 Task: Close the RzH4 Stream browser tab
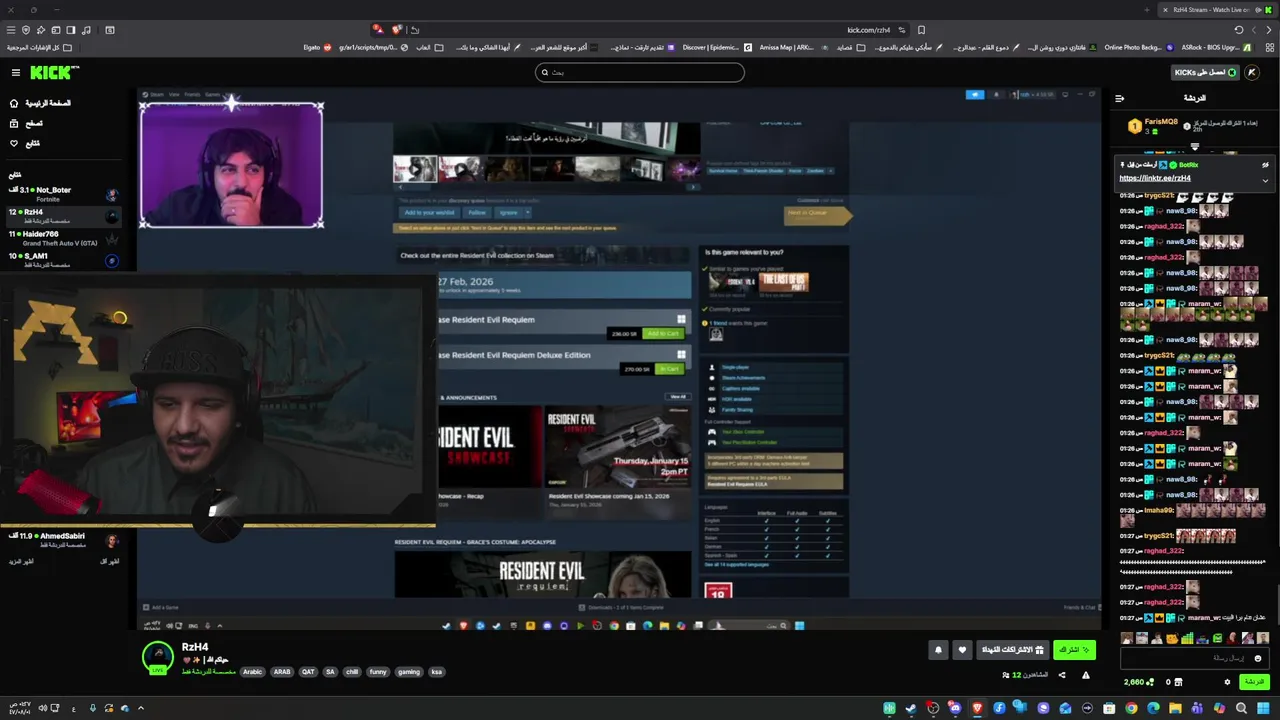[1165, 10]
